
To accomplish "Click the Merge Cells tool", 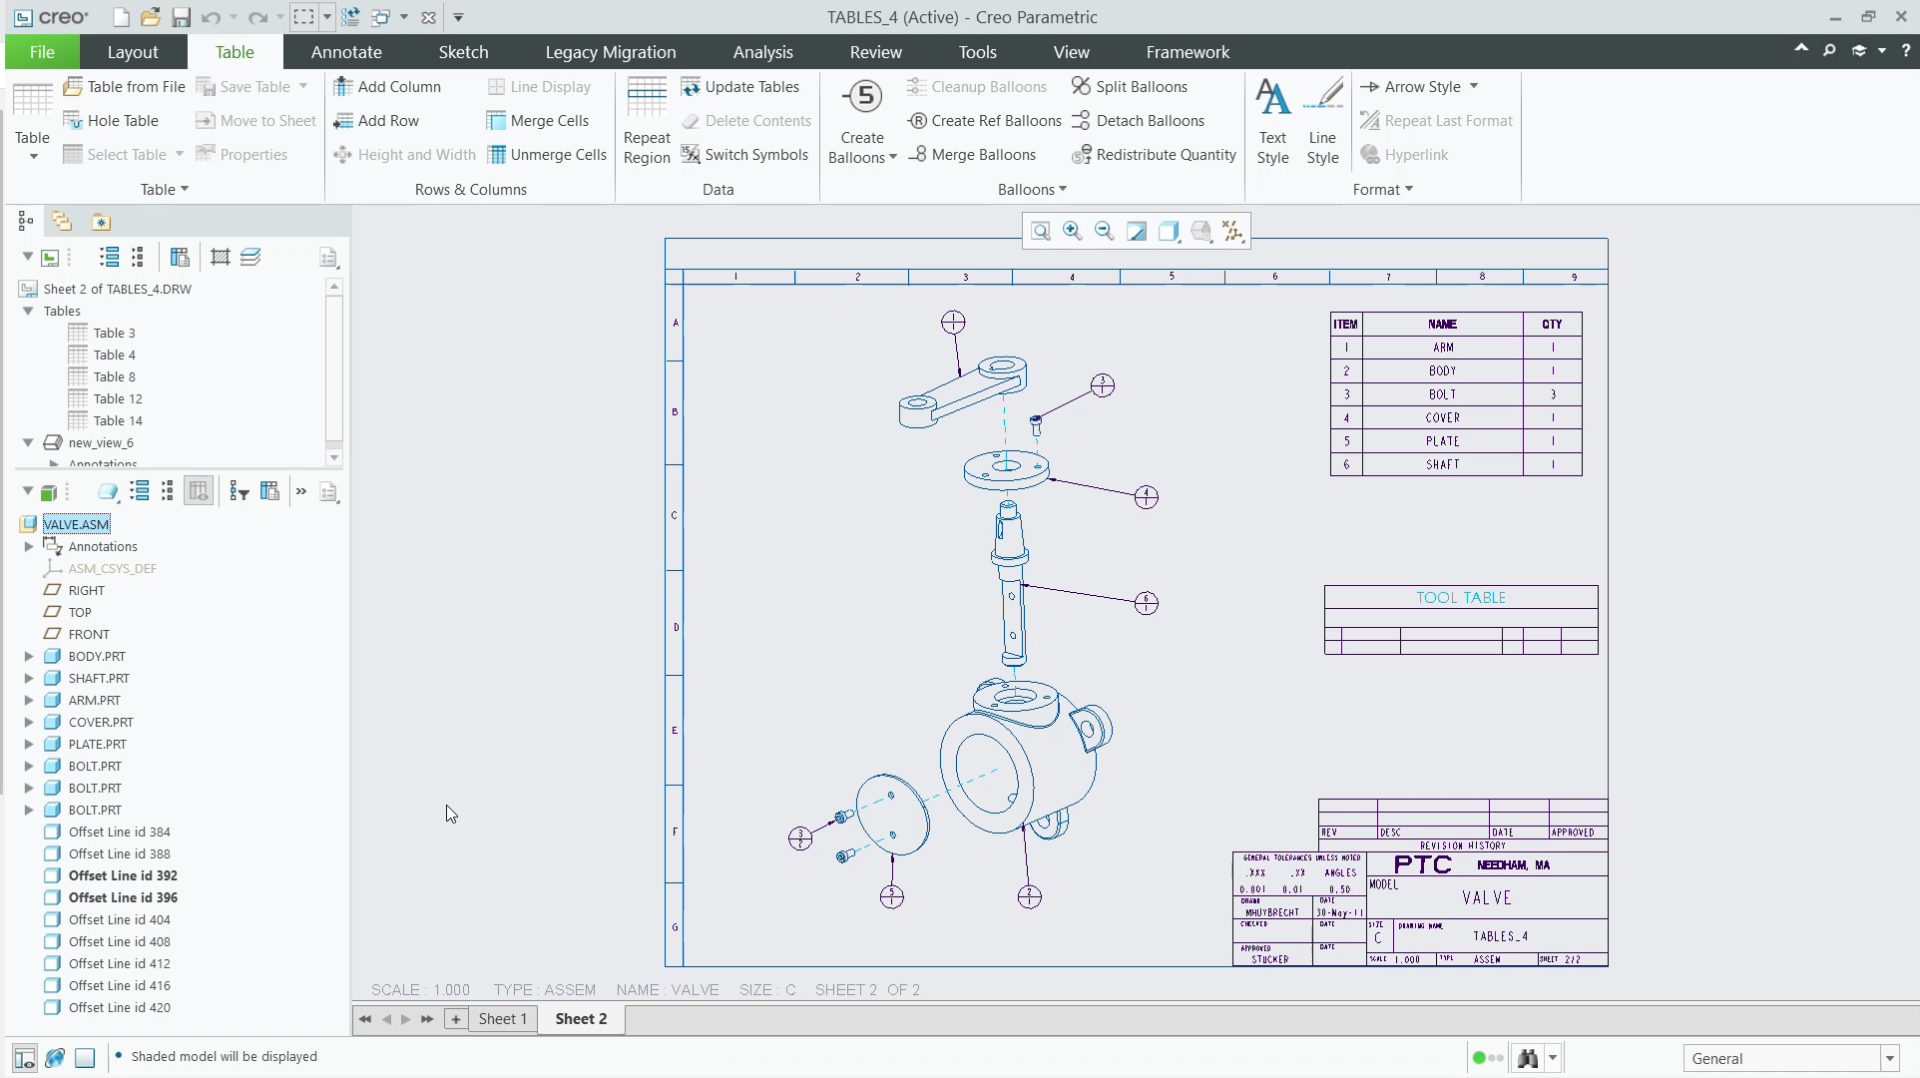I will pyautogui.click(x=538, y=121).
